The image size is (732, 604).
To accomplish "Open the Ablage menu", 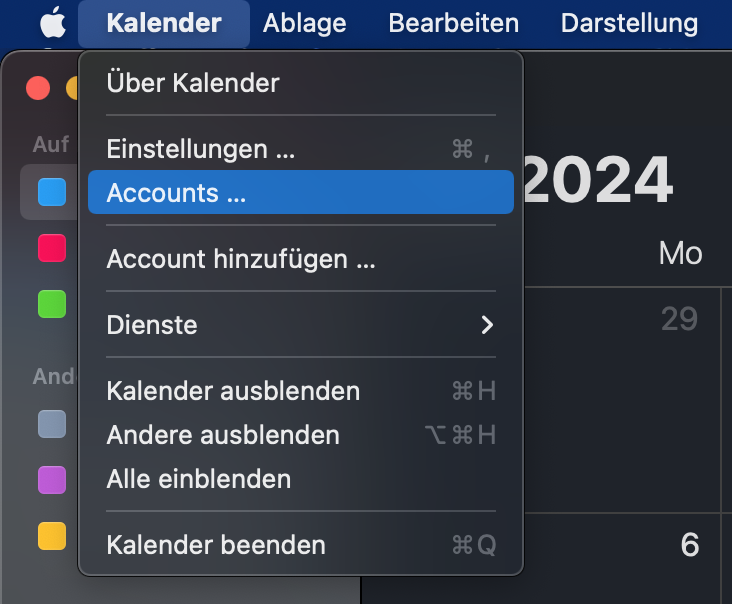I will point(304,23).
